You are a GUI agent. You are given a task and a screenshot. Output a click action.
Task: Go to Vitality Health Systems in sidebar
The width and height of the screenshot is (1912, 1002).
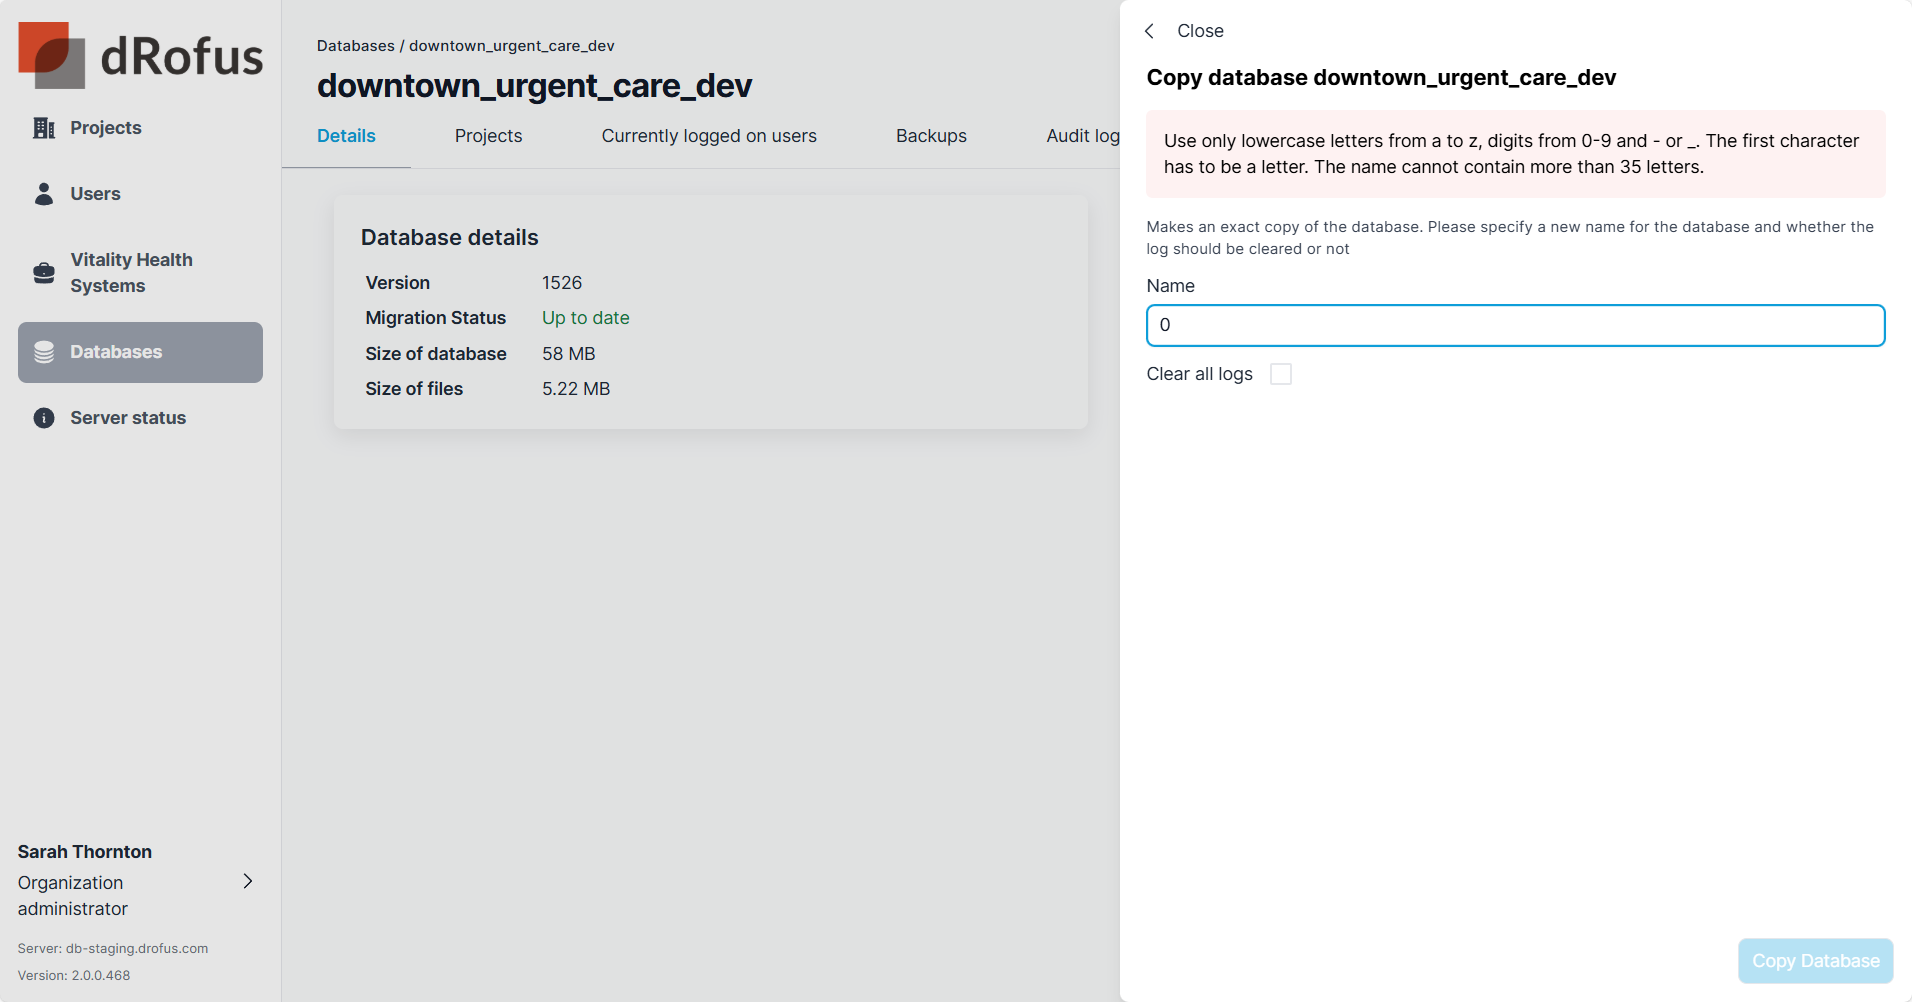pos(131,273)
